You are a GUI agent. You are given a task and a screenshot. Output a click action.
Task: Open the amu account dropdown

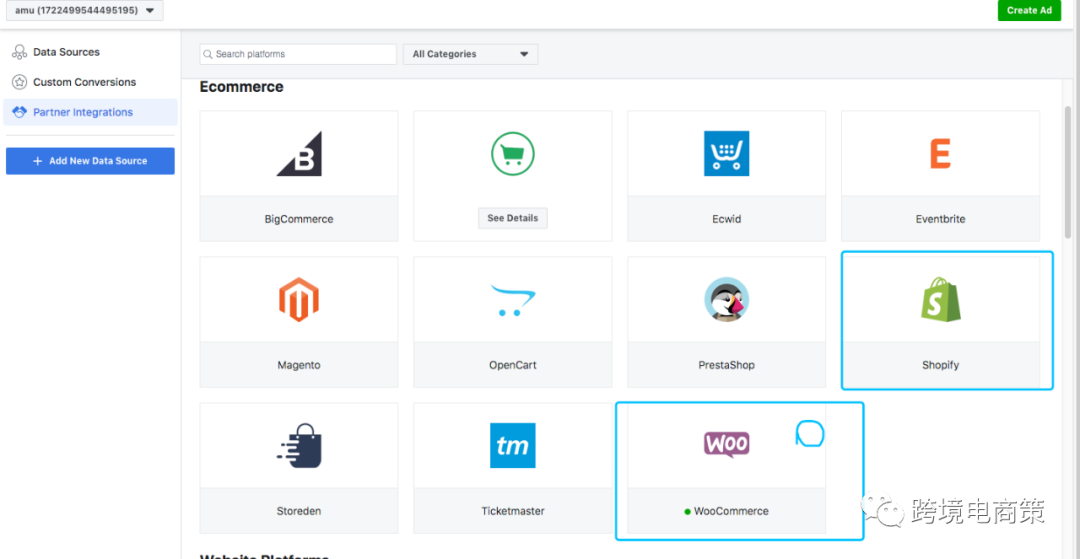click(85, 10)
